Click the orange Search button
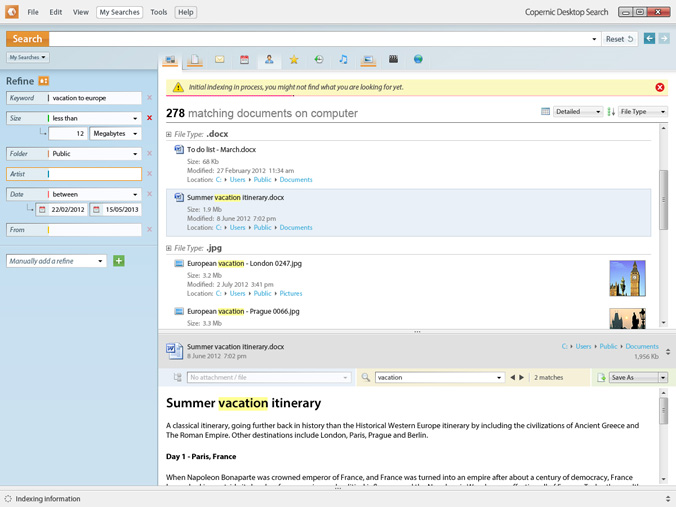This screenshot has width=676, height=507. 27,39
